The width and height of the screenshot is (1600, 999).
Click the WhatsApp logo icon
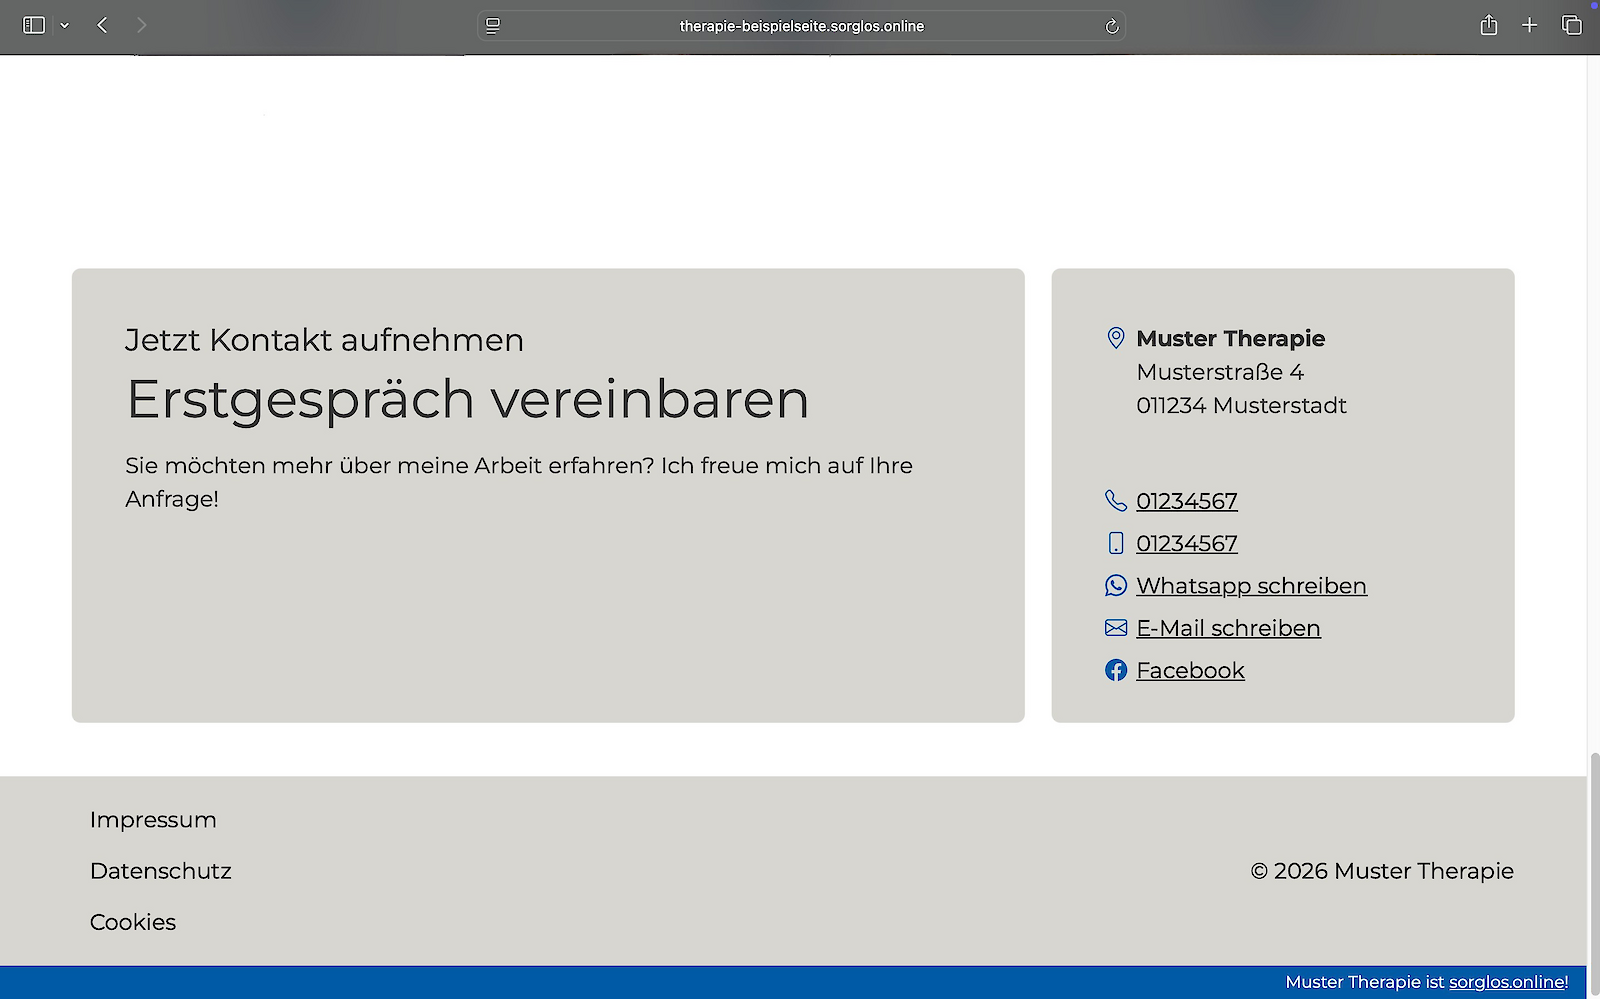coord(1116,586)
